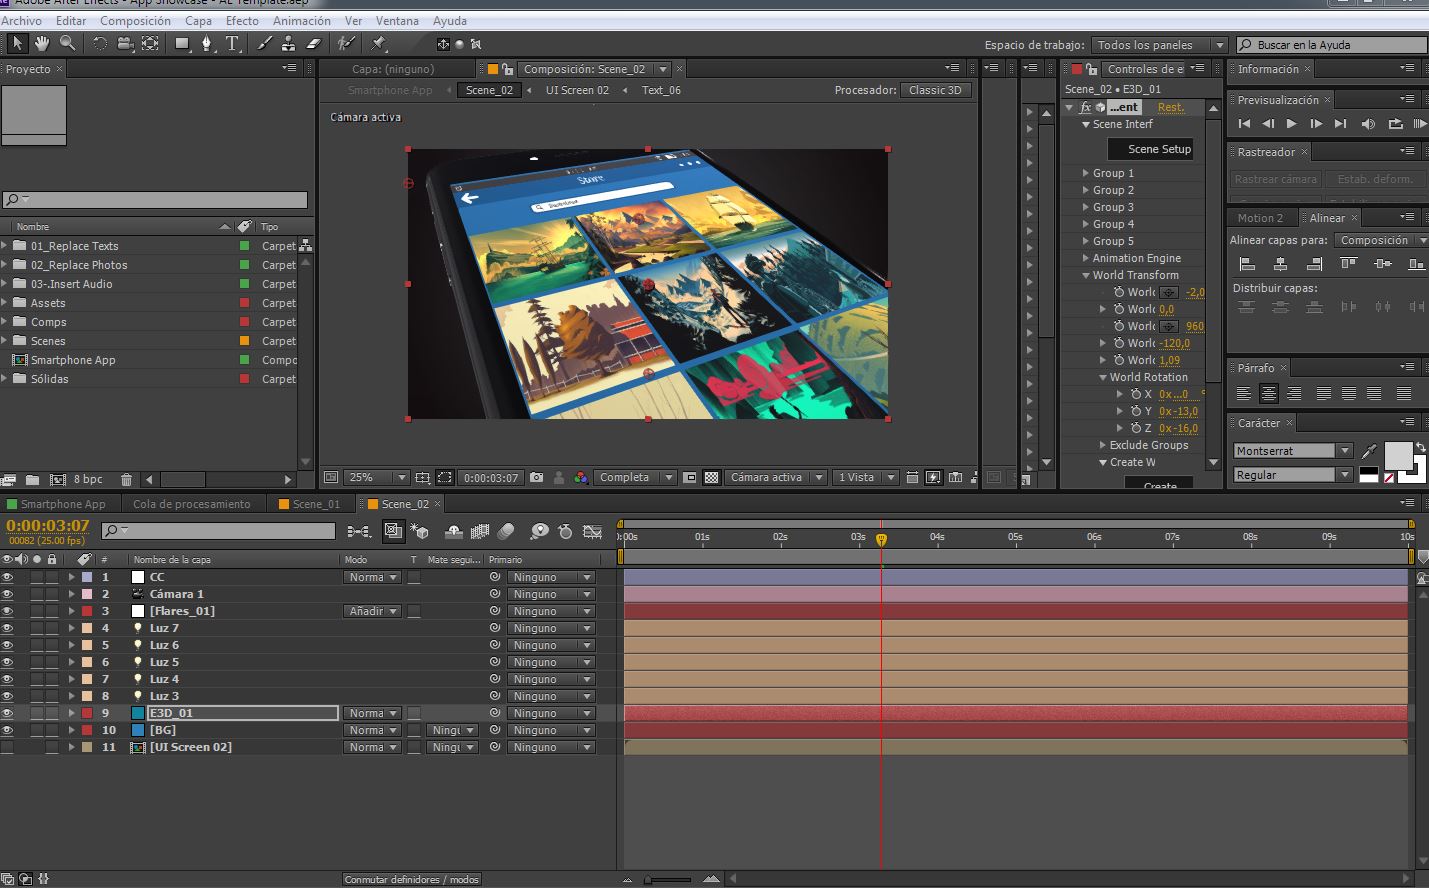This screenshot has width=1429, height=888.
Task: Go to the UI Screen 02 breadcrumb
Action: [577, 90]
